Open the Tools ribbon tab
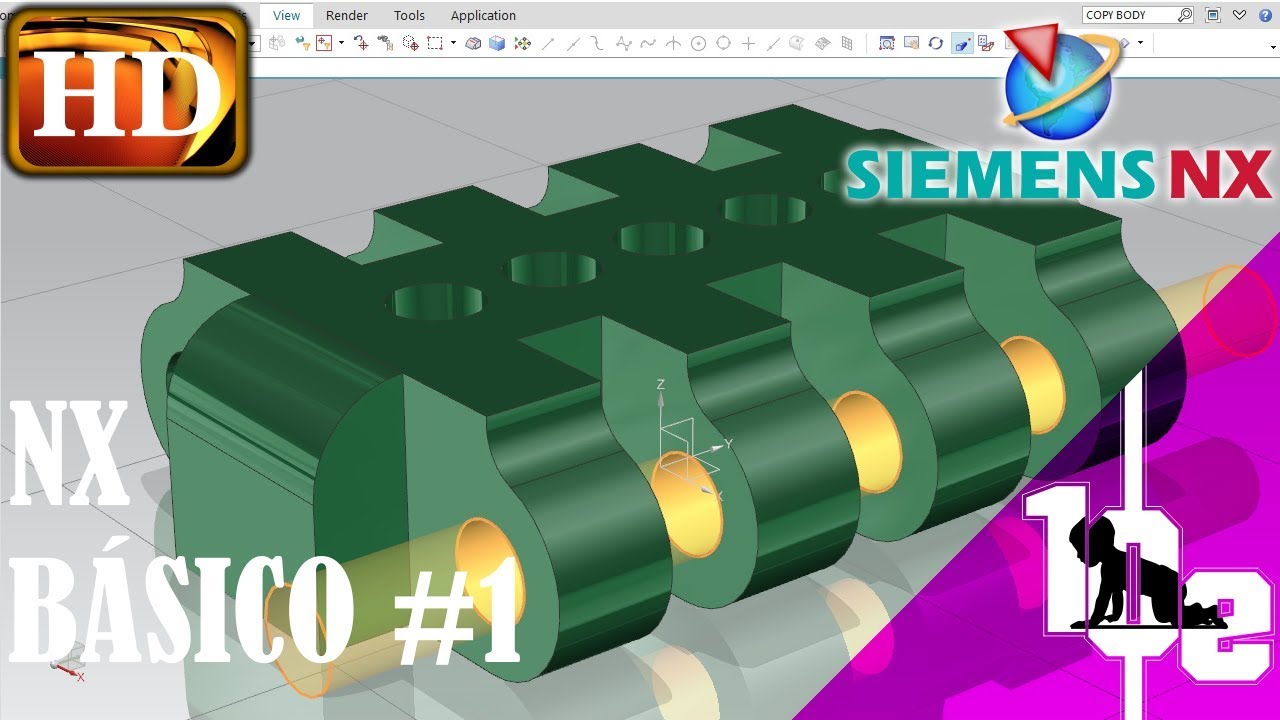Viewport: 1280px width, 720px height. tap(409, 15)
